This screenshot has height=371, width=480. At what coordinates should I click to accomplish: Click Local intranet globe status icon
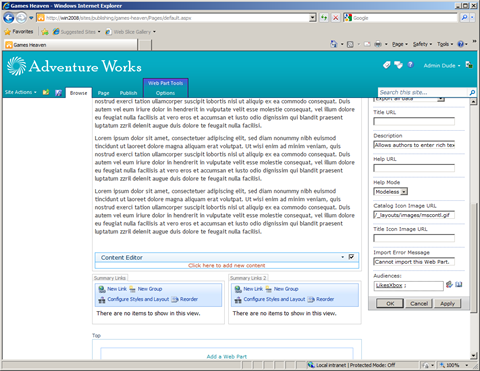pos(311,365)
